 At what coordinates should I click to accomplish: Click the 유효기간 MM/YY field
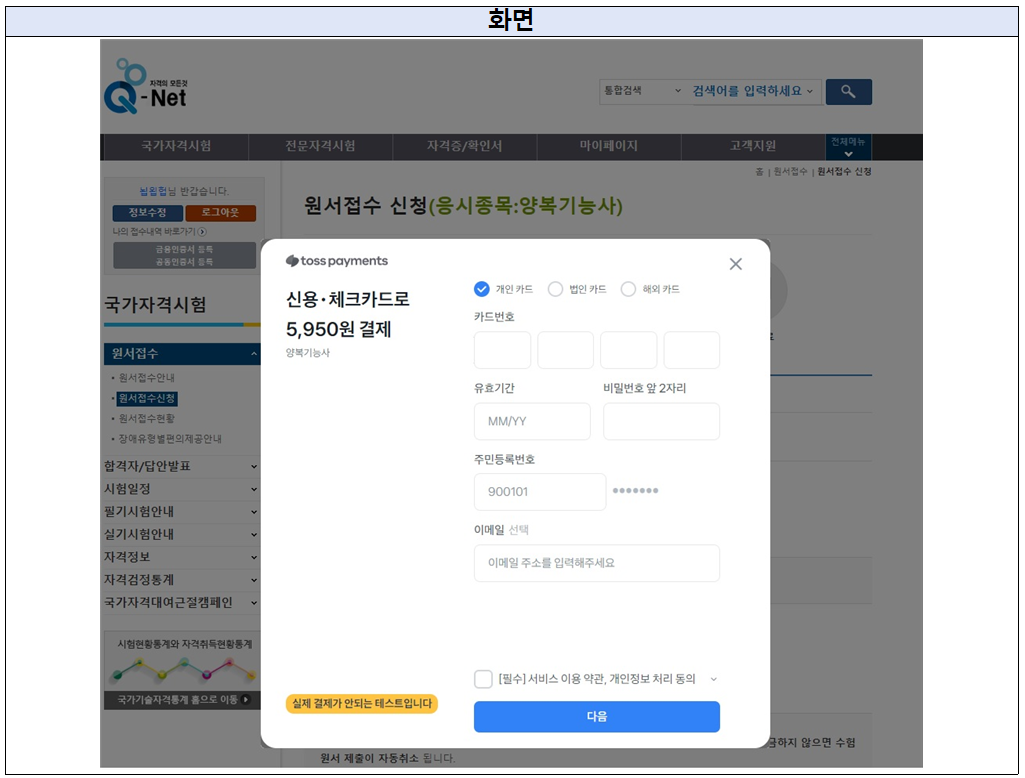[532, 421]
